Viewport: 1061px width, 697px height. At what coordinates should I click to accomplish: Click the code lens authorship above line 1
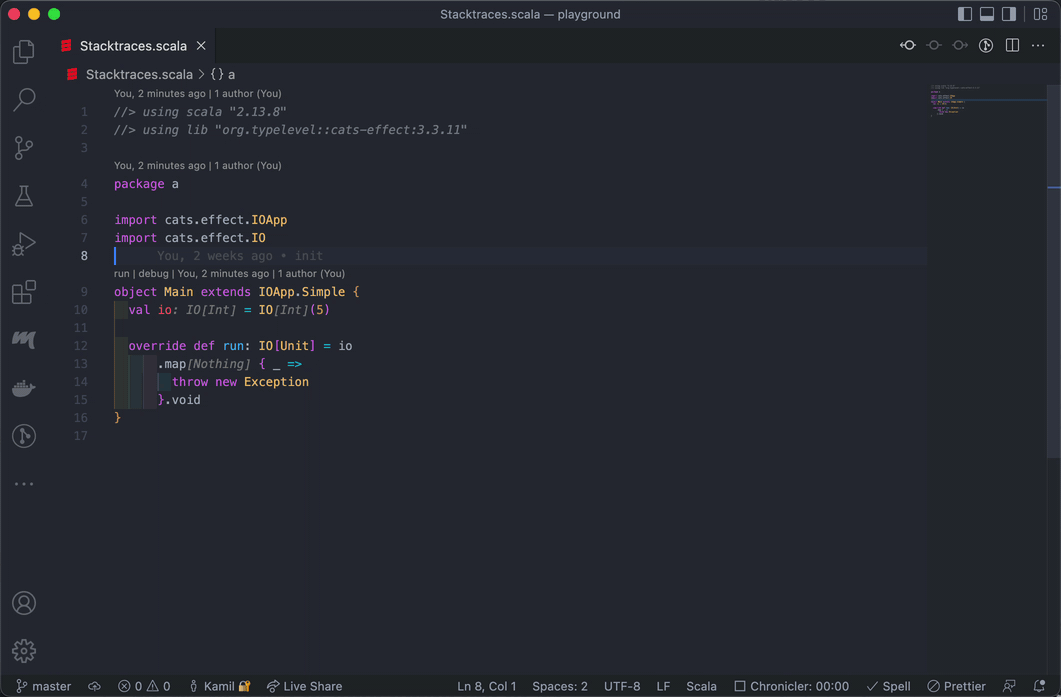[x=198, y=93]
